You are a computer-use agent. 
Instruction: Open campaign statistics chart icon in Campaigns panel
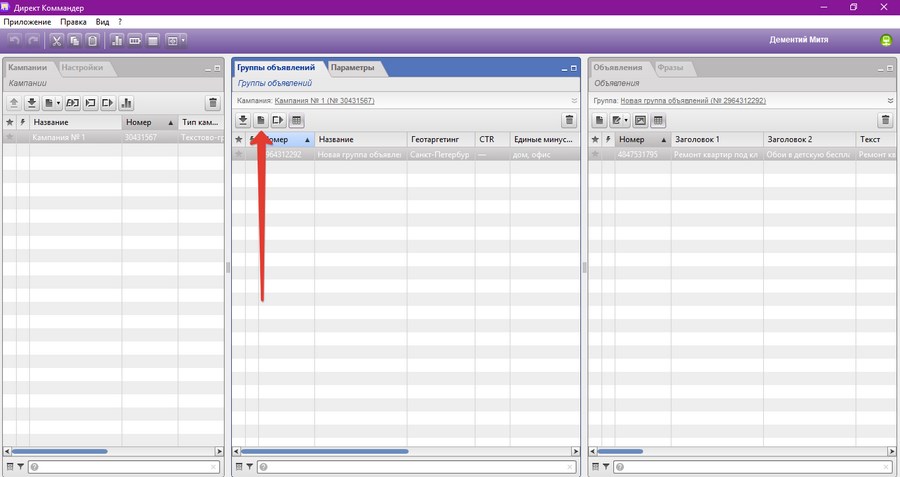(x=126, y=103)
